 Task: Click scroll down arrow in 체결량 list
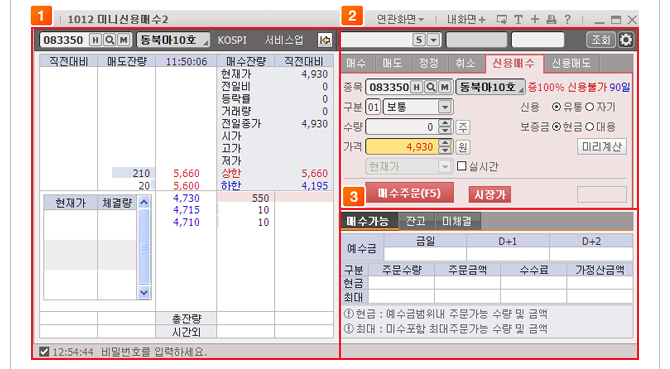click(x=144, y=293)
